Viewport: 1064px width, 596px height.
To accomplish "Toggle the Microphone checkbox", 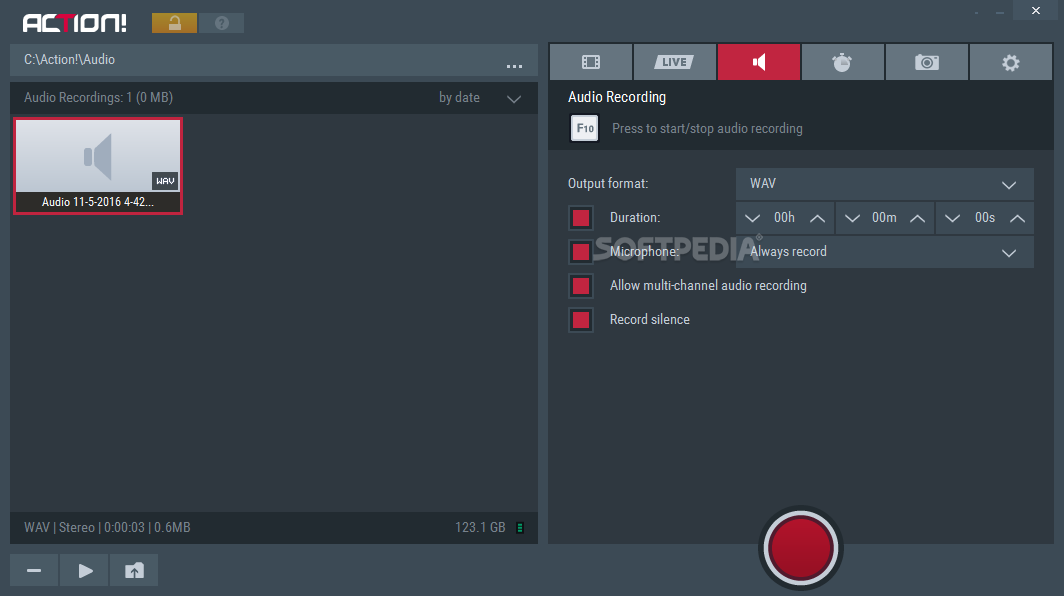I will point(581,252).
